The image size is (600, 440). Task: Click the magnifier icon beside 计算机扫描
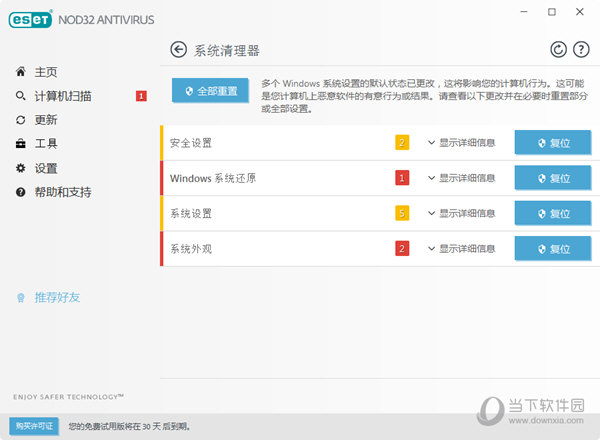click(x=21, y=96)
